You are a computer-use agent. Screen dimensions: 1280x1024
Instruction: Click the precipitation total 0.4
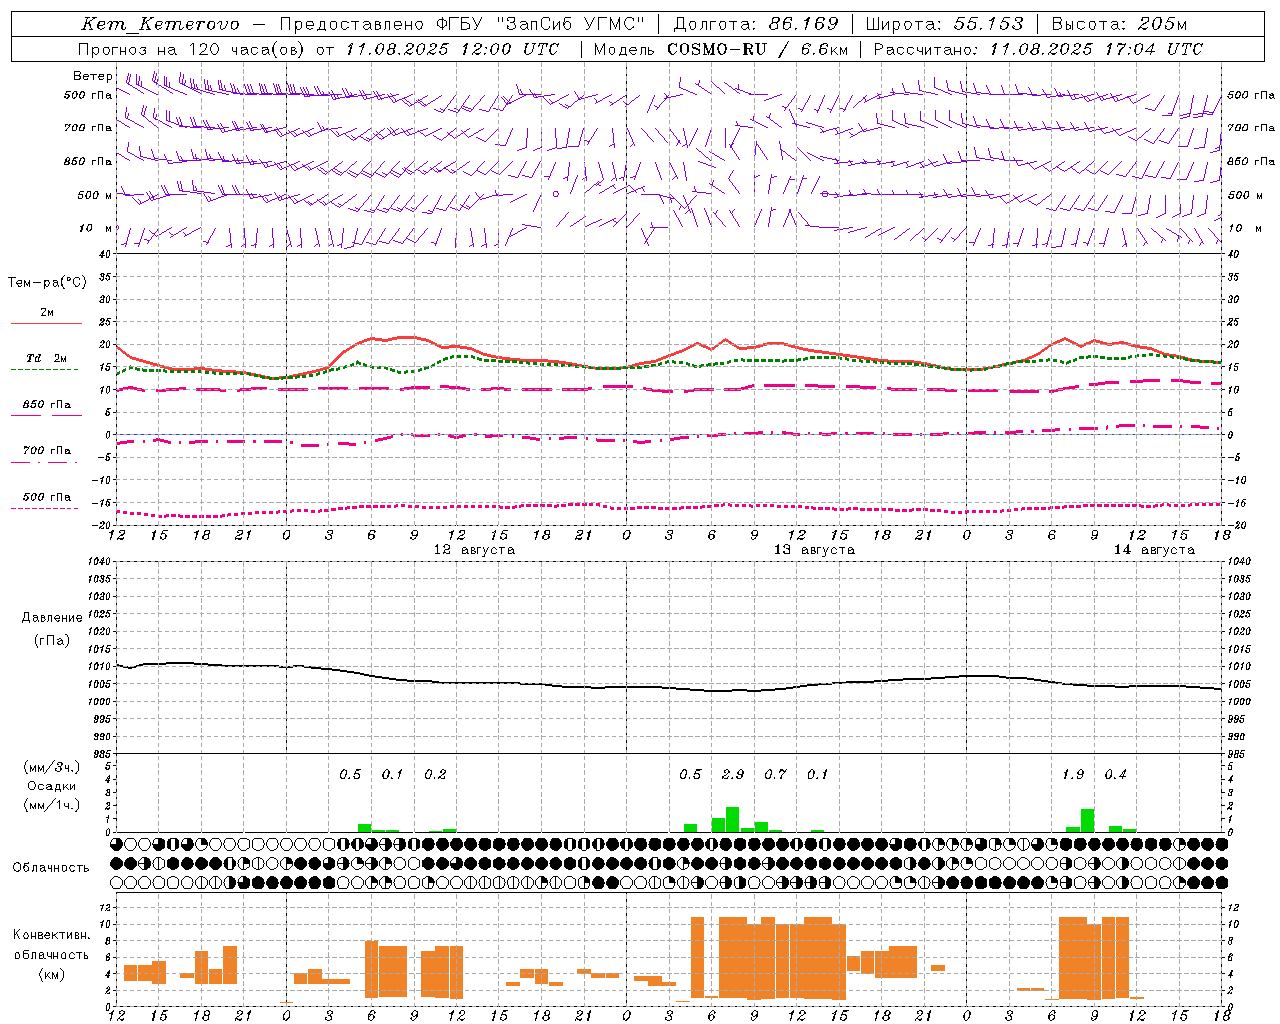pos(1115,775)
